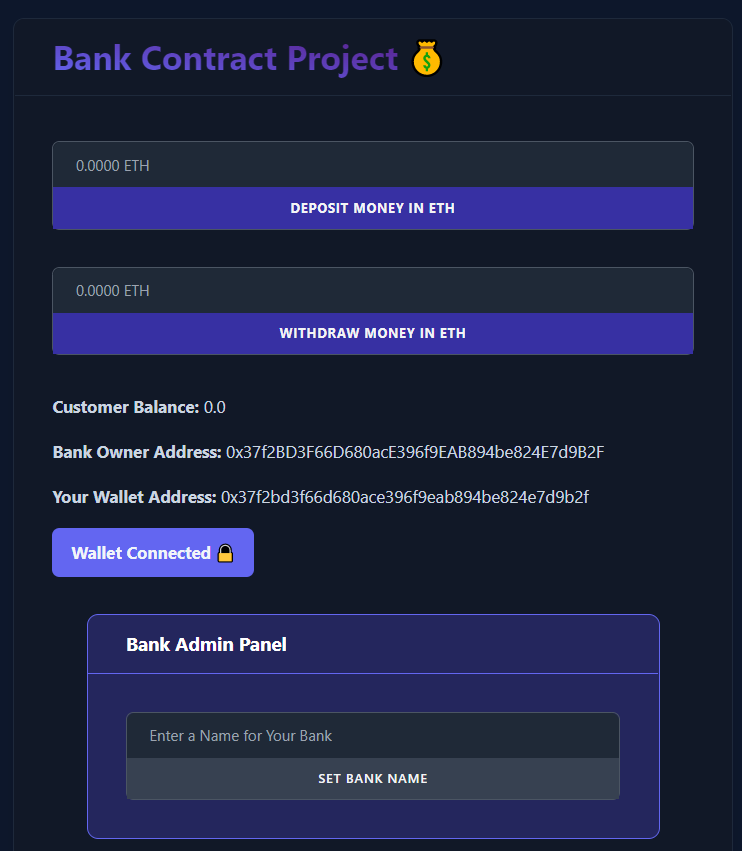Select the withdraw amount input field
Viewport: 742px width, 851px height.
(372, 290)
